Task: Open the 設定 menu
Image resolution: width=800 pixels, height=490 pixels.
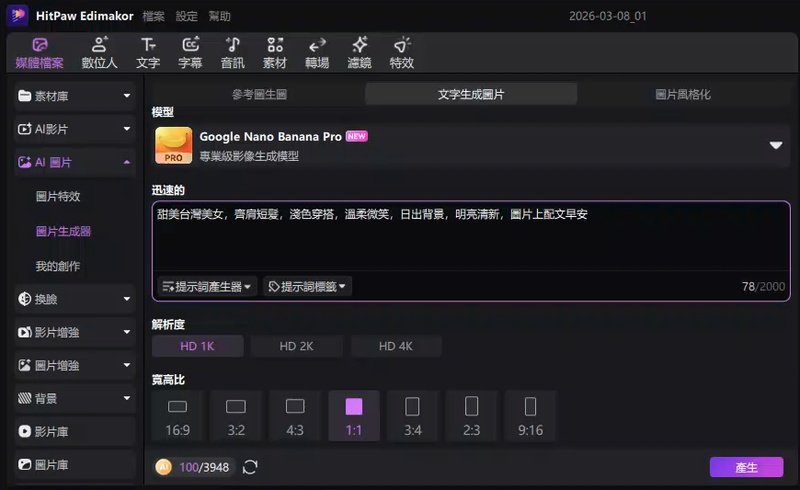Action: coord(187,16)
